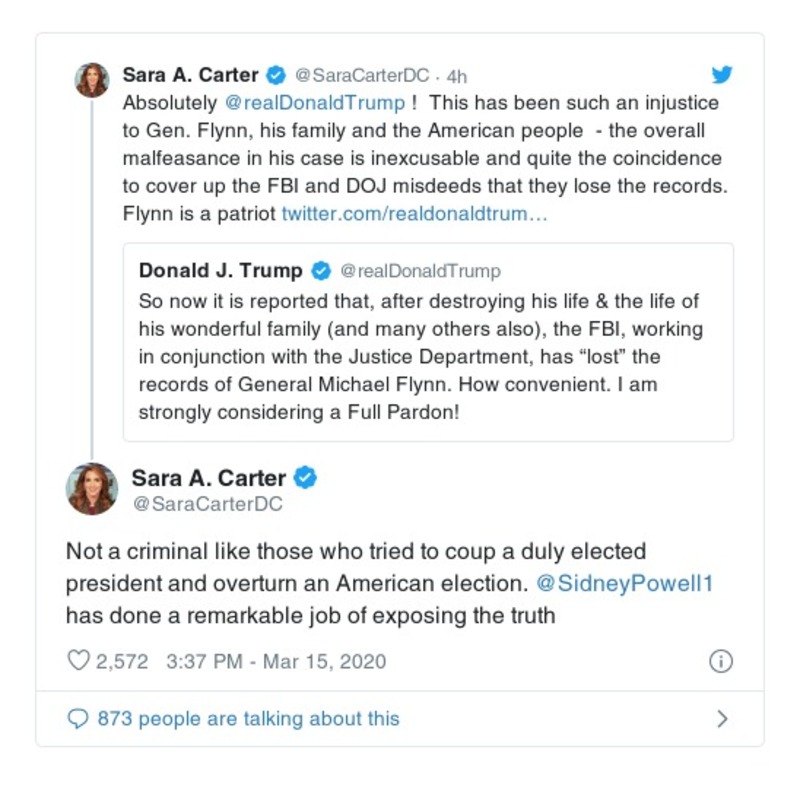Click the @realDonaldTrump mention in tweet text
The width and height of the screenshot is (800, 794).
[314, 103]
